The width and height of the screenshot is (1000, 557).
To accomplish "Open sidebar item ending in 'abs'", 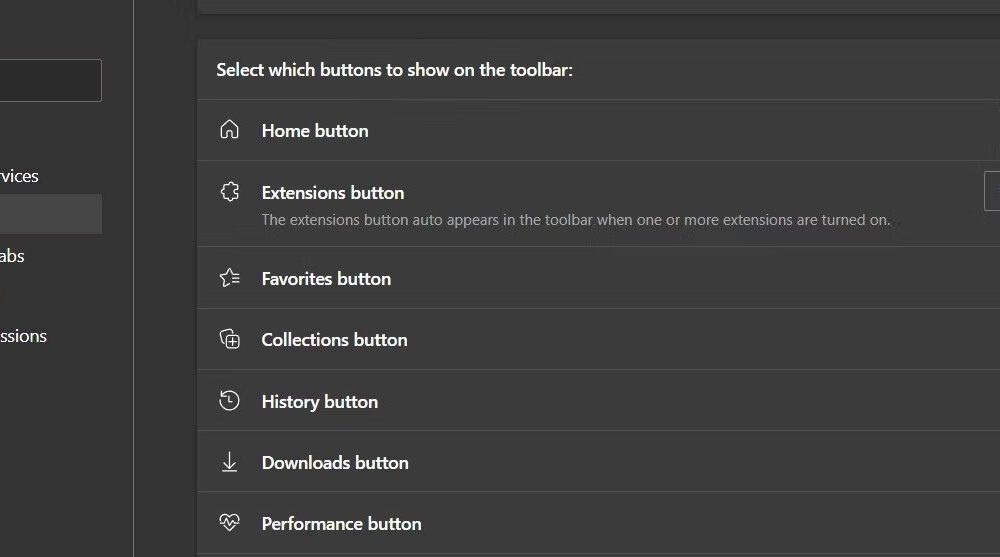I will pyautogui.click(x=12, y=256).
